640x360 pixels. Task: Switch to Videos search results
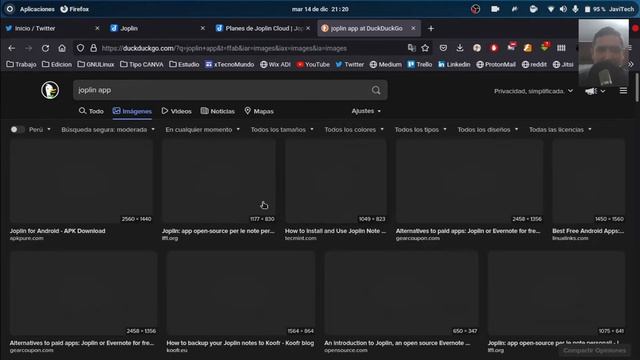176,111
